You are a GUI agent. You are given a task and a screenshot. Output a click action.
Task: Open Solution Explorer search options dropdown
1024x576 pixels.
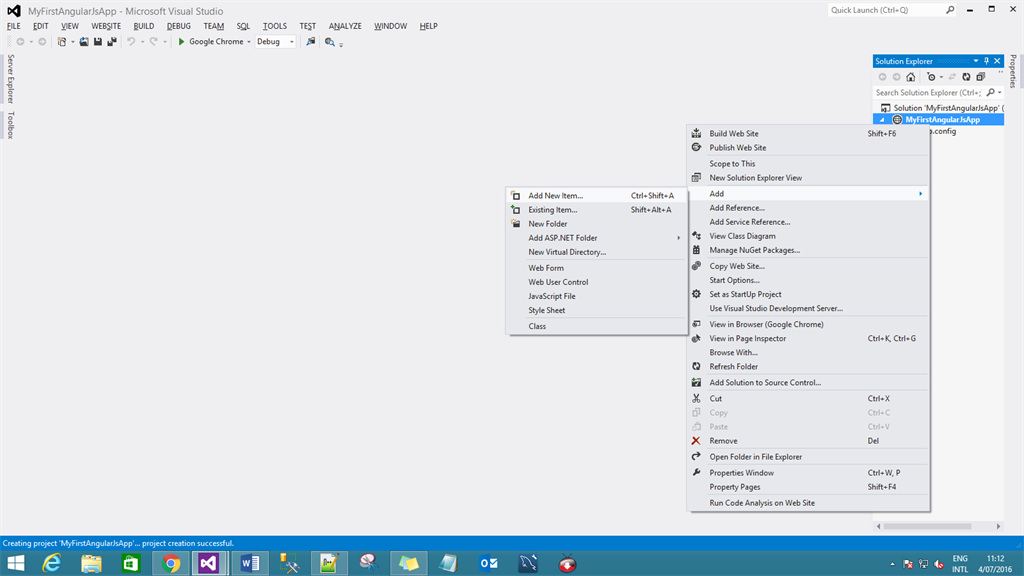[1000, 93]
